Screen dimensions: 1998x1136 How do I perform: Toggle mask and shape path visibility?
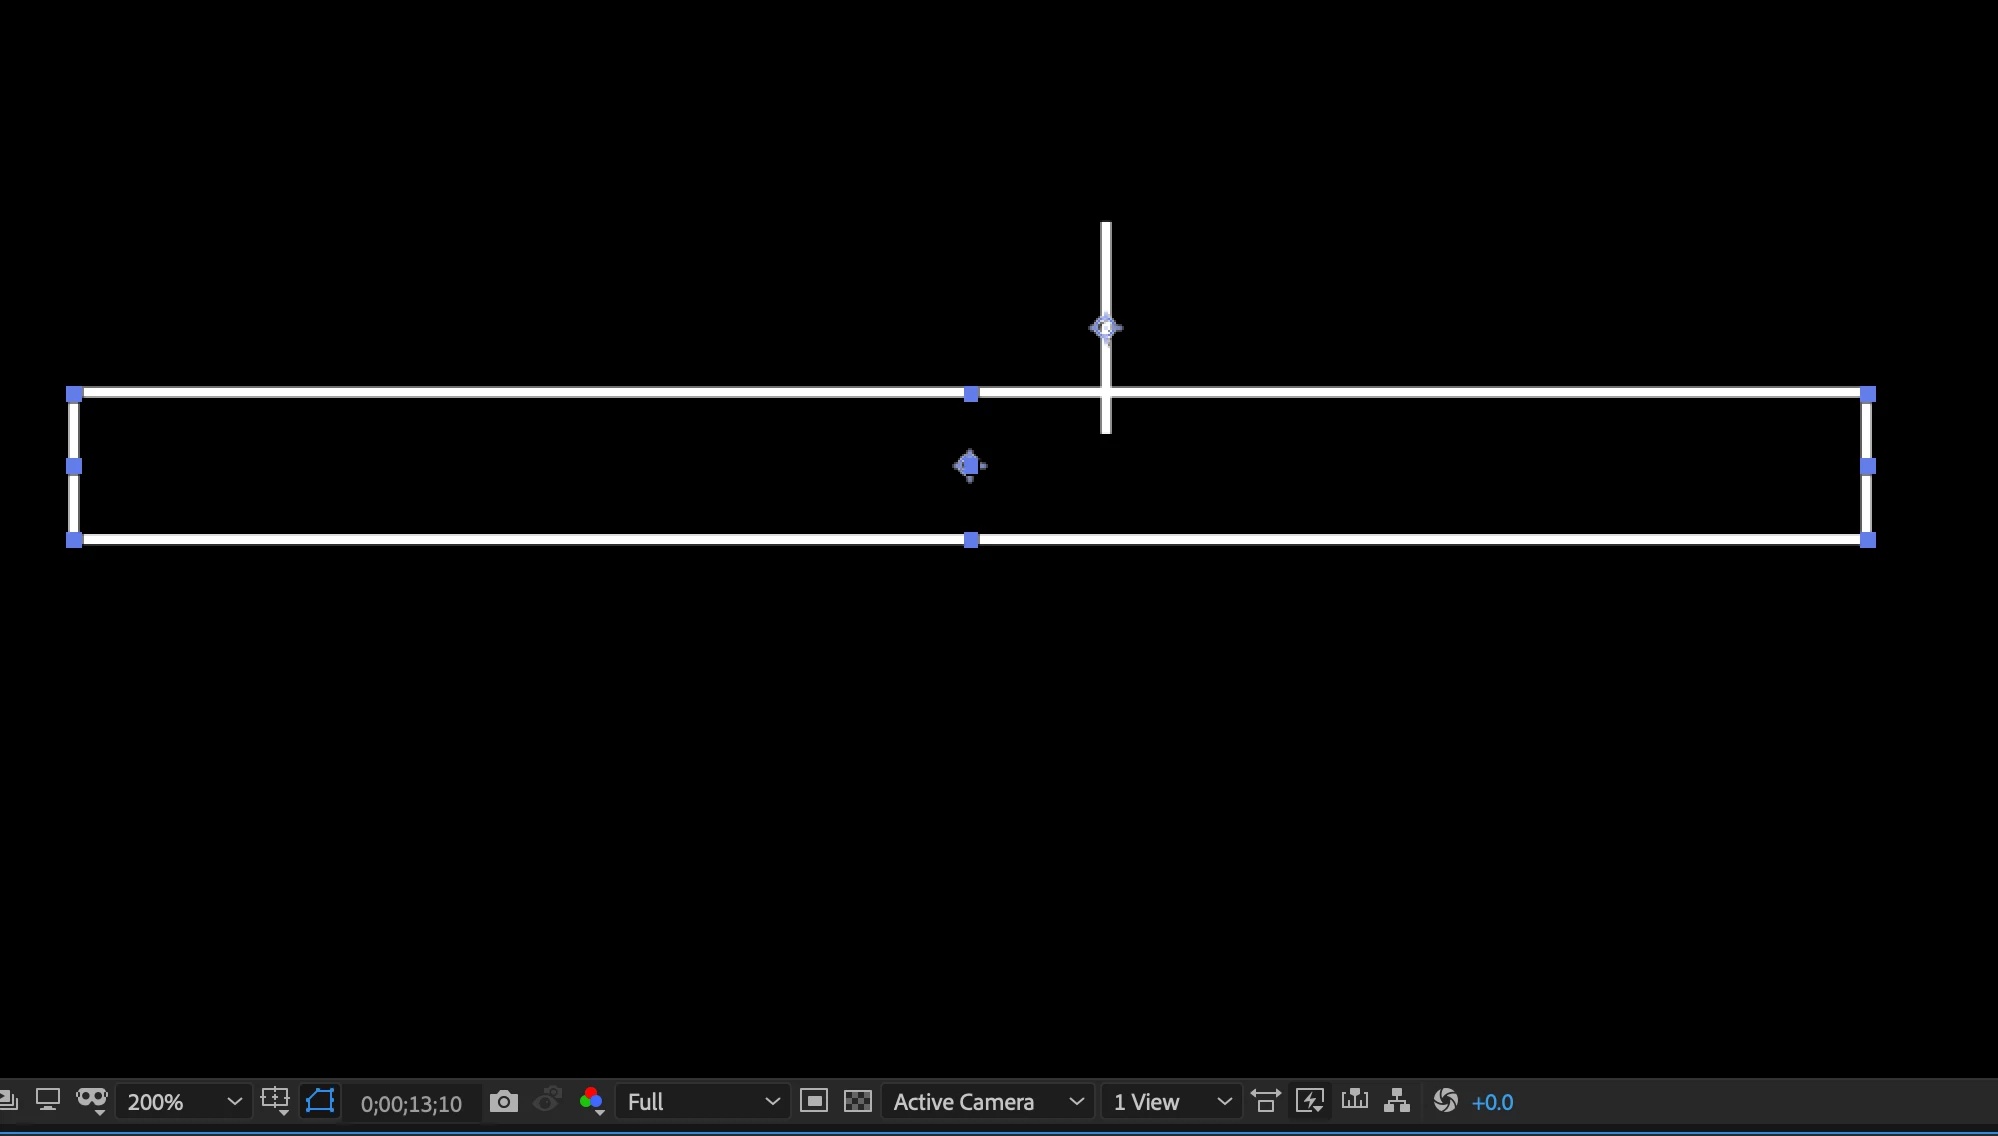[320, 1101]
